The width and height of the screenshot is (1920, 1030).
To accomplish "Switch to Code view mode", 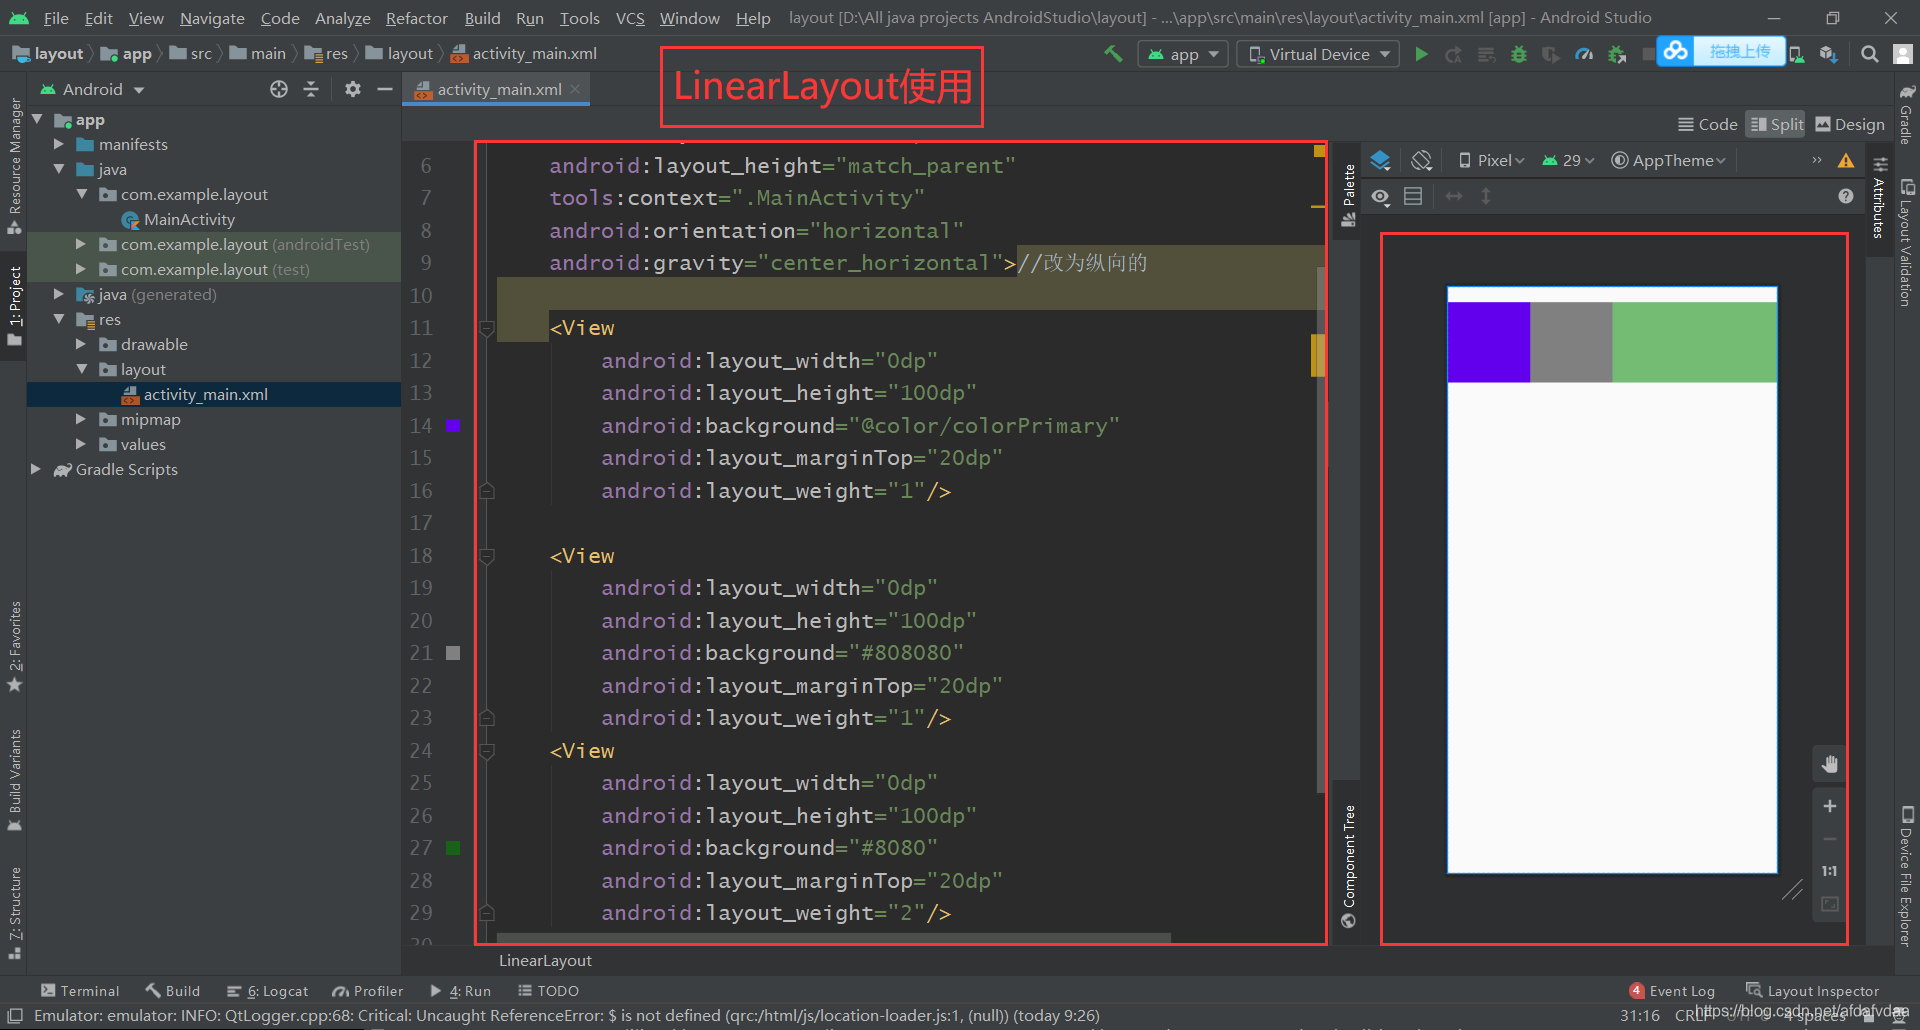I will [x=1708, y=124].
